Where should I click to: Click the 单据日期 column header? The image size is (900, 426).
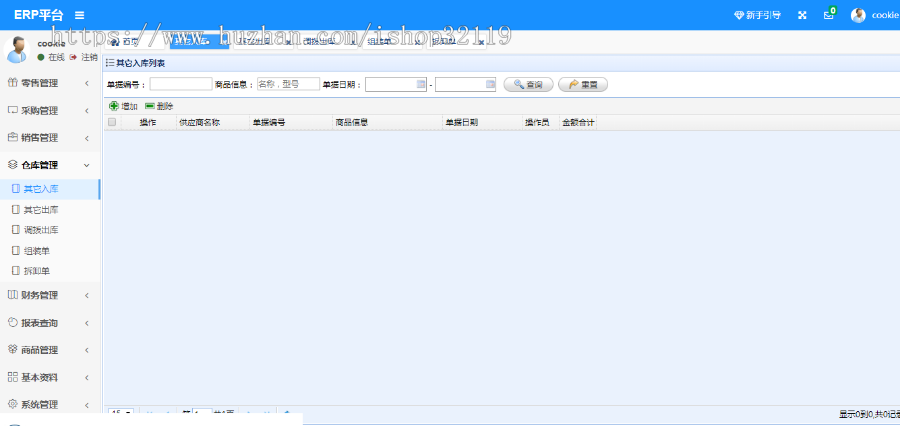(483, 123)
